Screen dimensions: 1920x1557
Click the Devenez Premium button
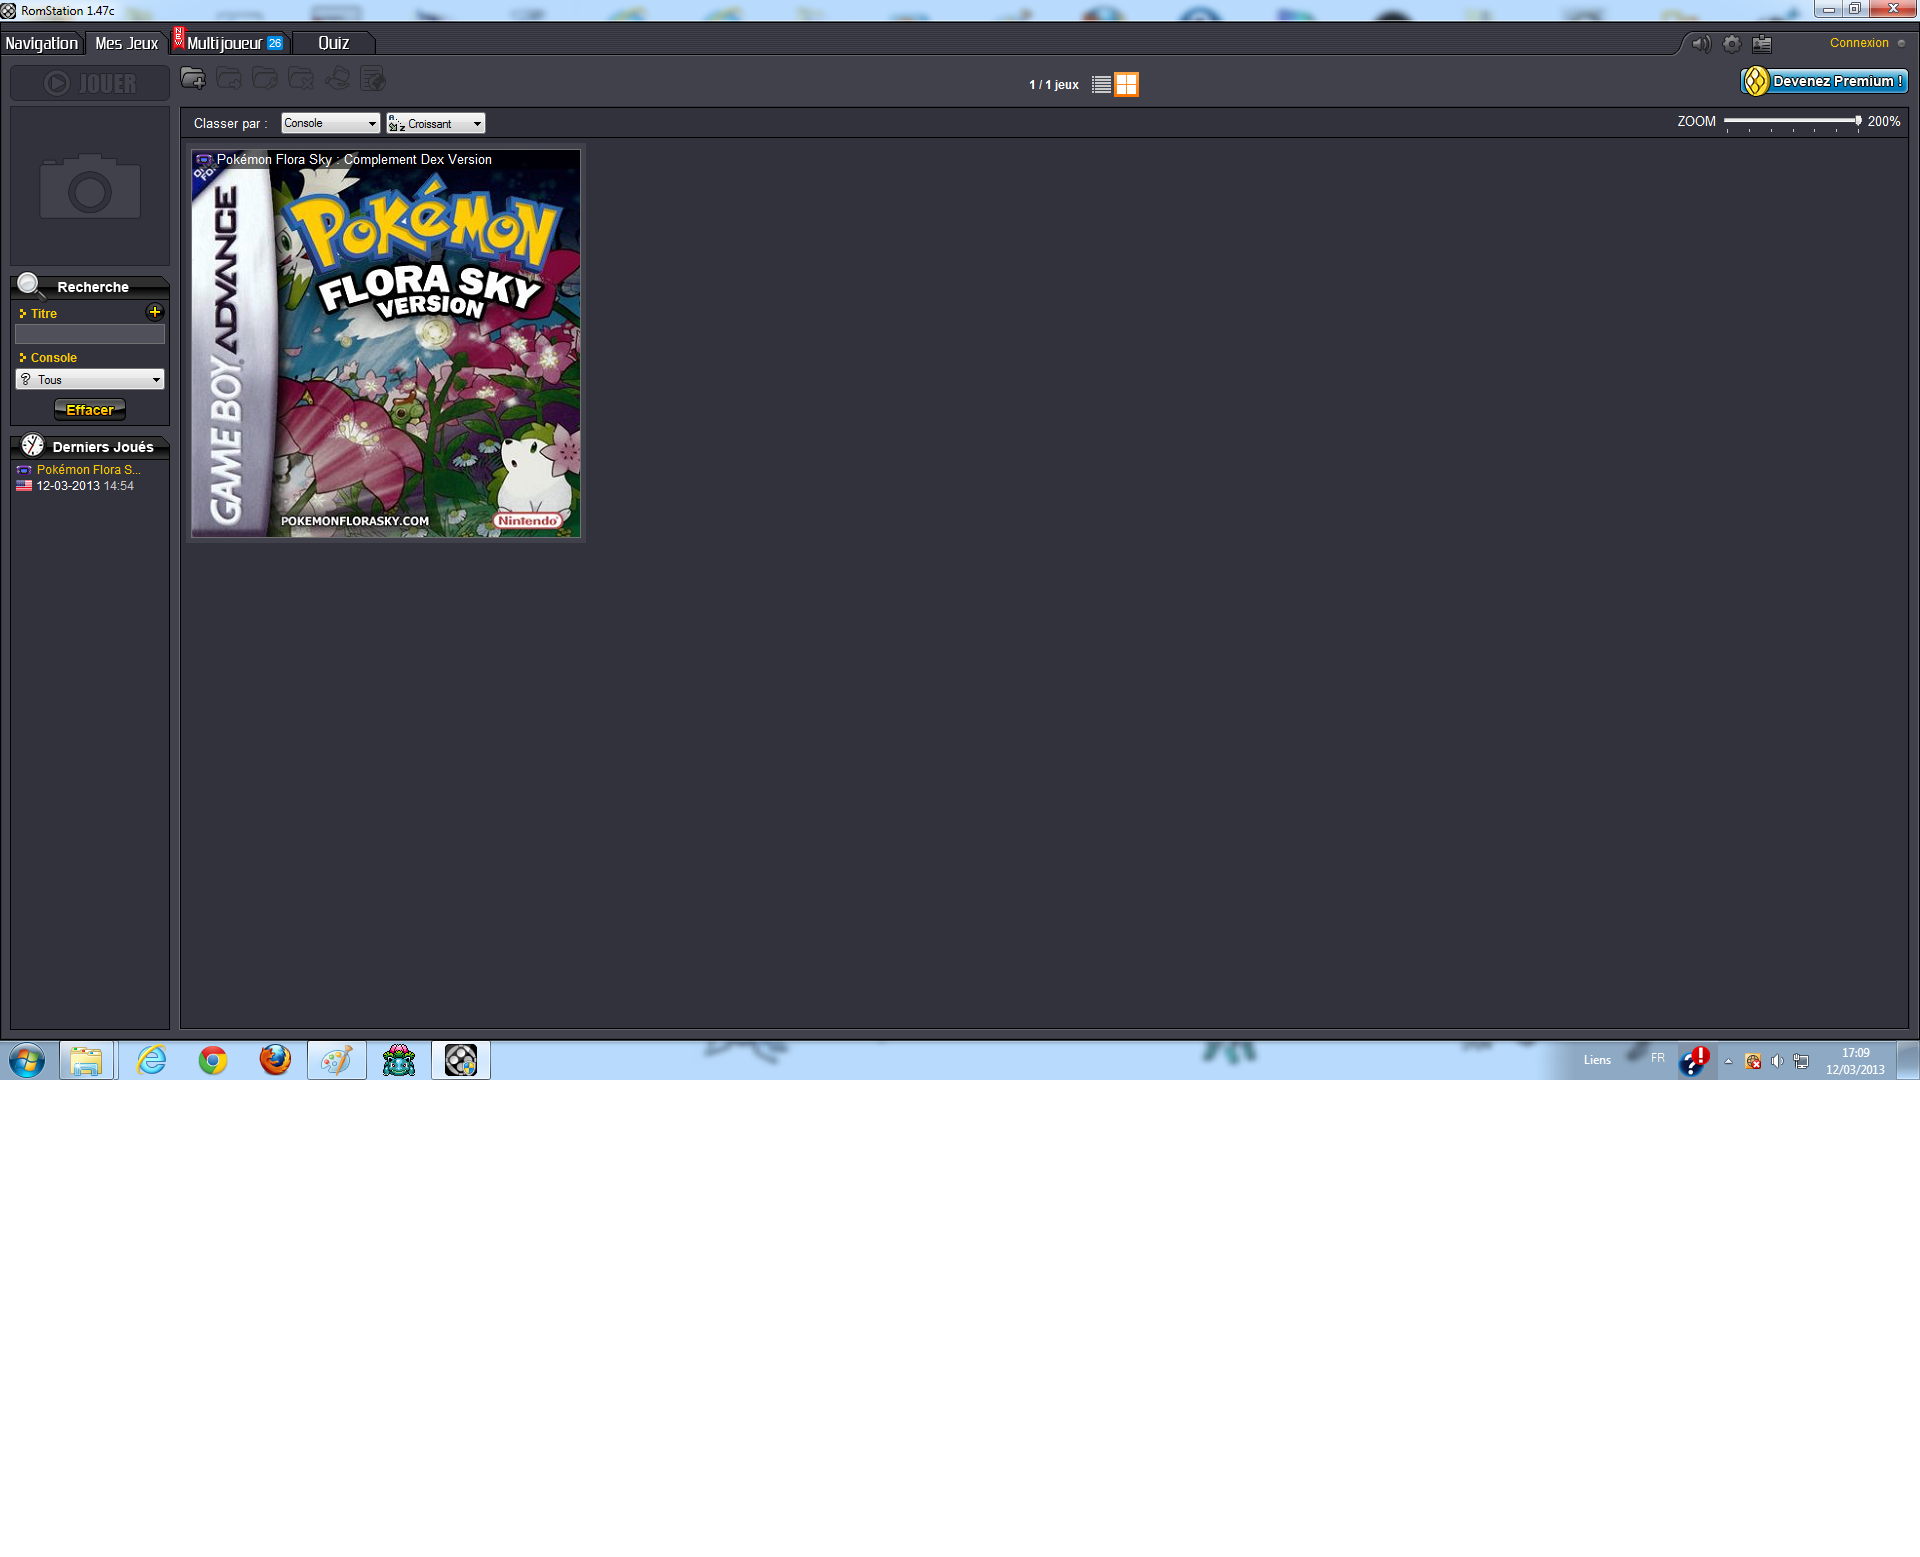1825,81
